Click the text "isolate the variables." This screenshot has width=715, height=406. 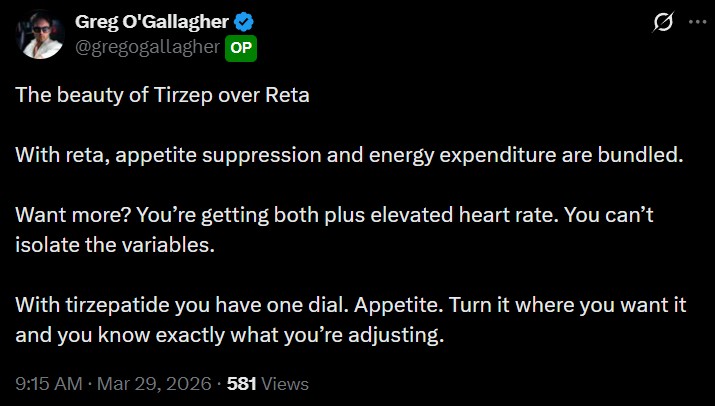114,244
